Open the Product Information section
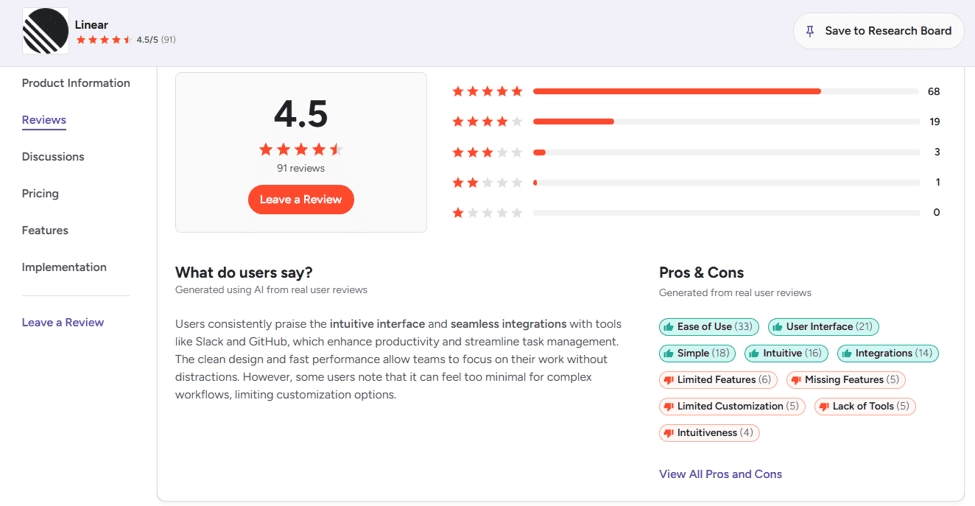975x506 pixels. pos(76,83)
